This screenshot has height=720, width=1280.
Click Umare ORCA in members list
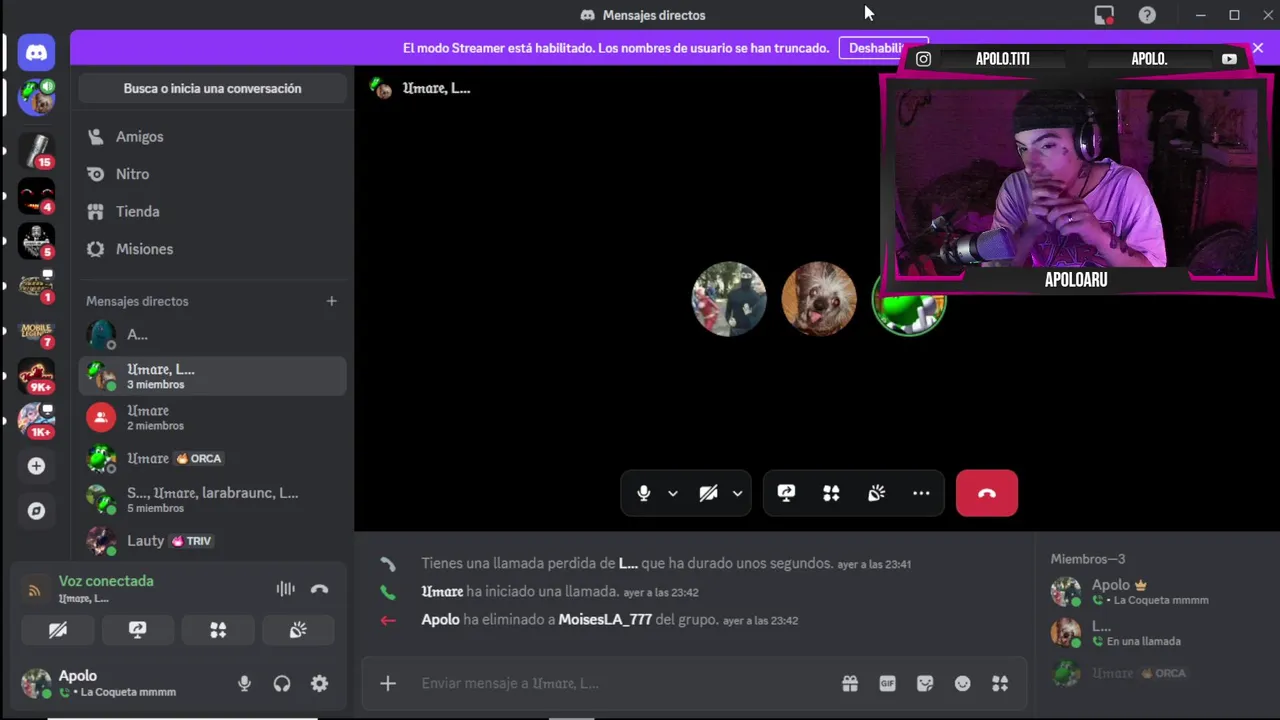pyautogui.click(x=1158, y=673)
